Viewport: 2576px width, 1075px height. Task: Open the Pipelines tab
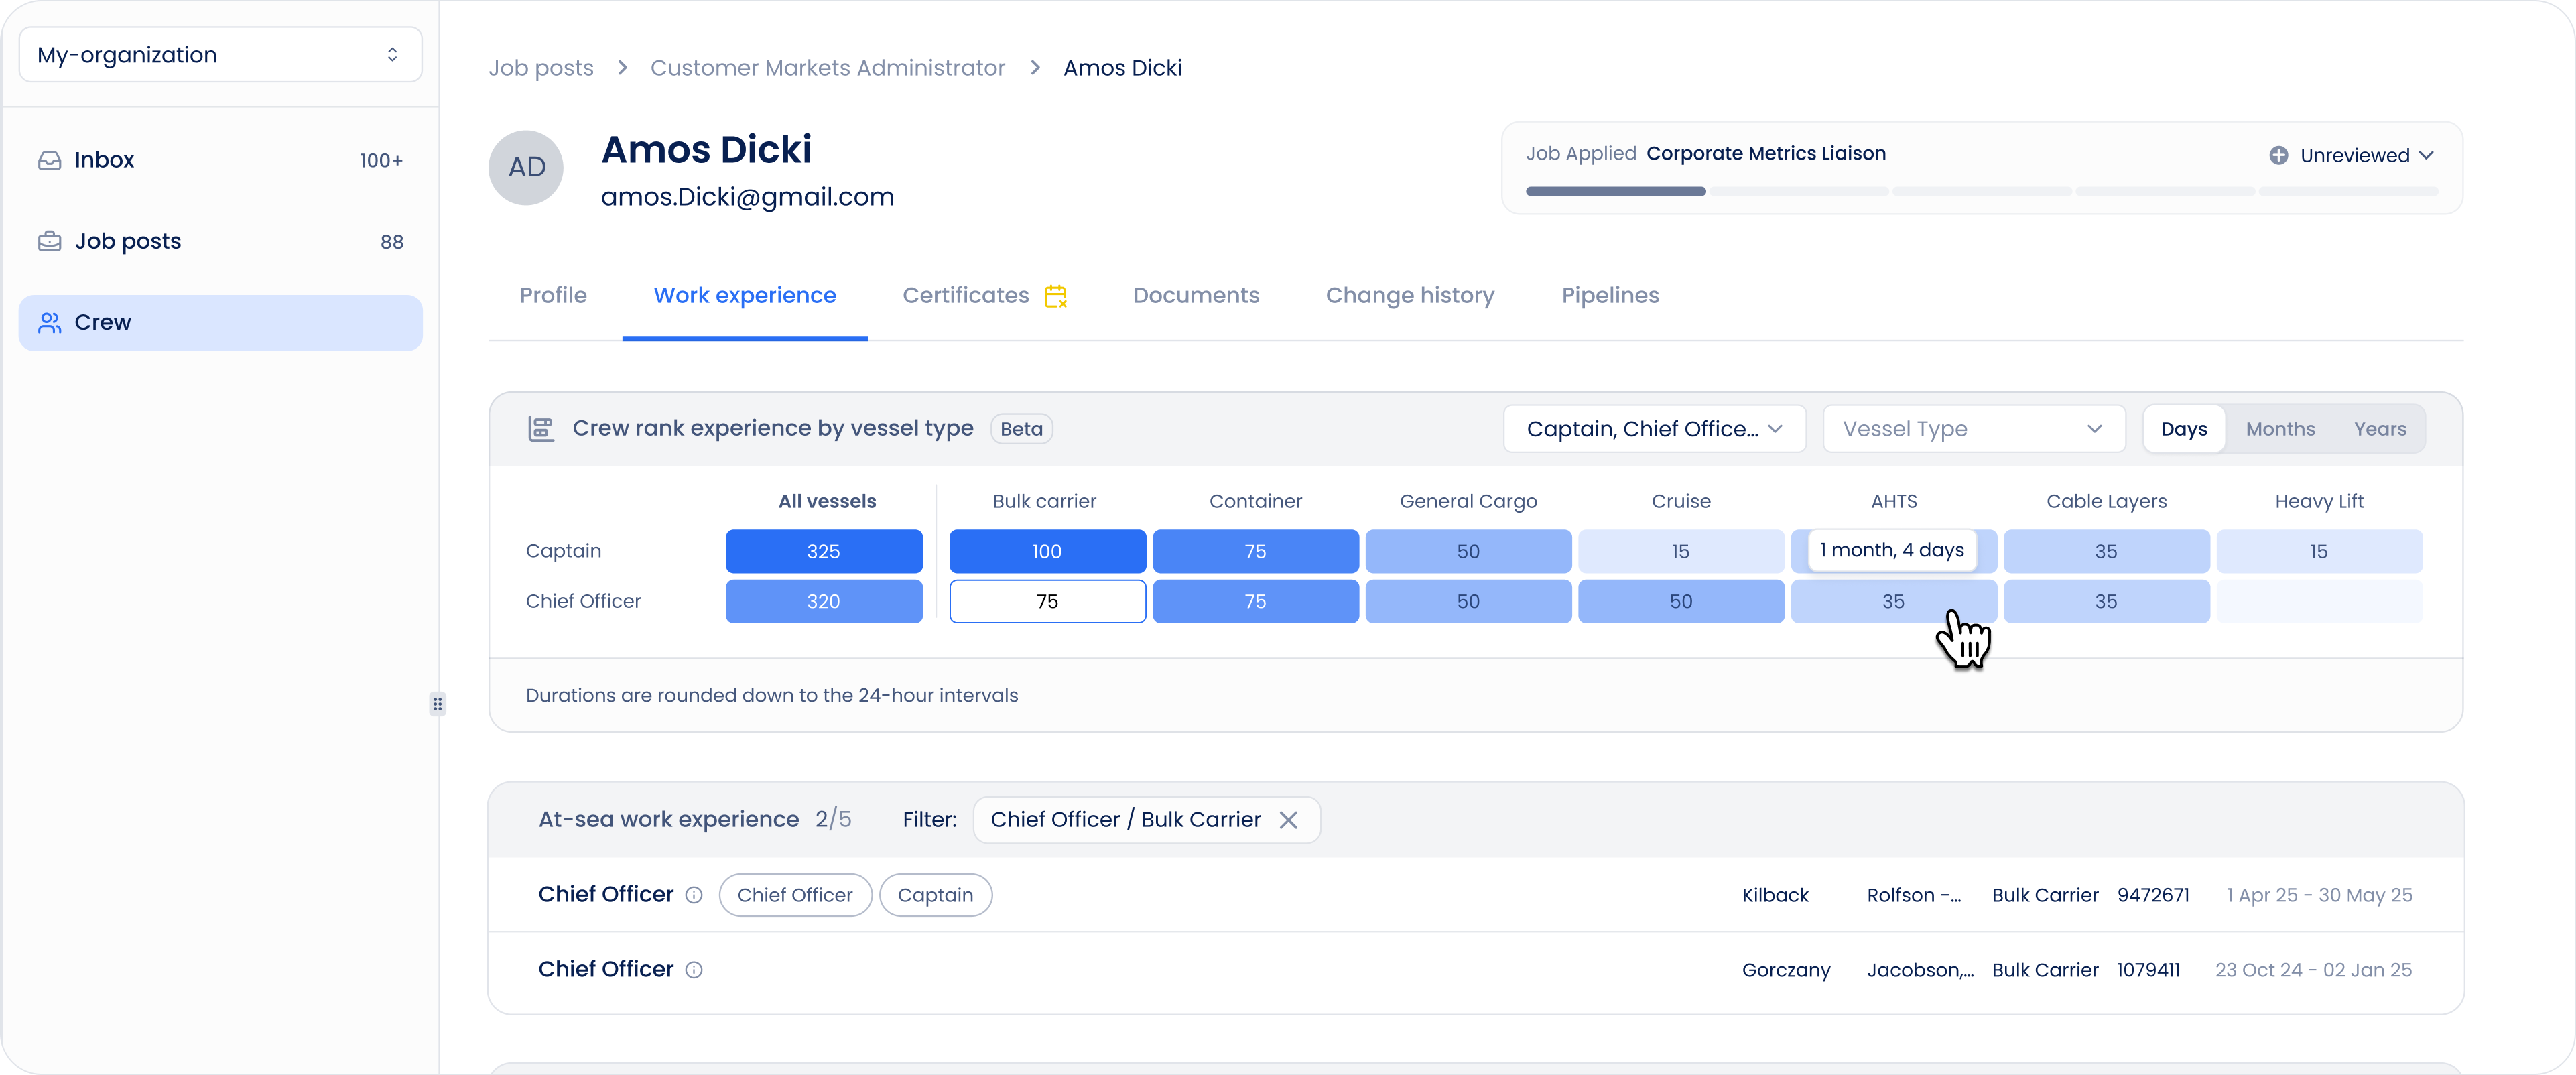pos(1610,295)
